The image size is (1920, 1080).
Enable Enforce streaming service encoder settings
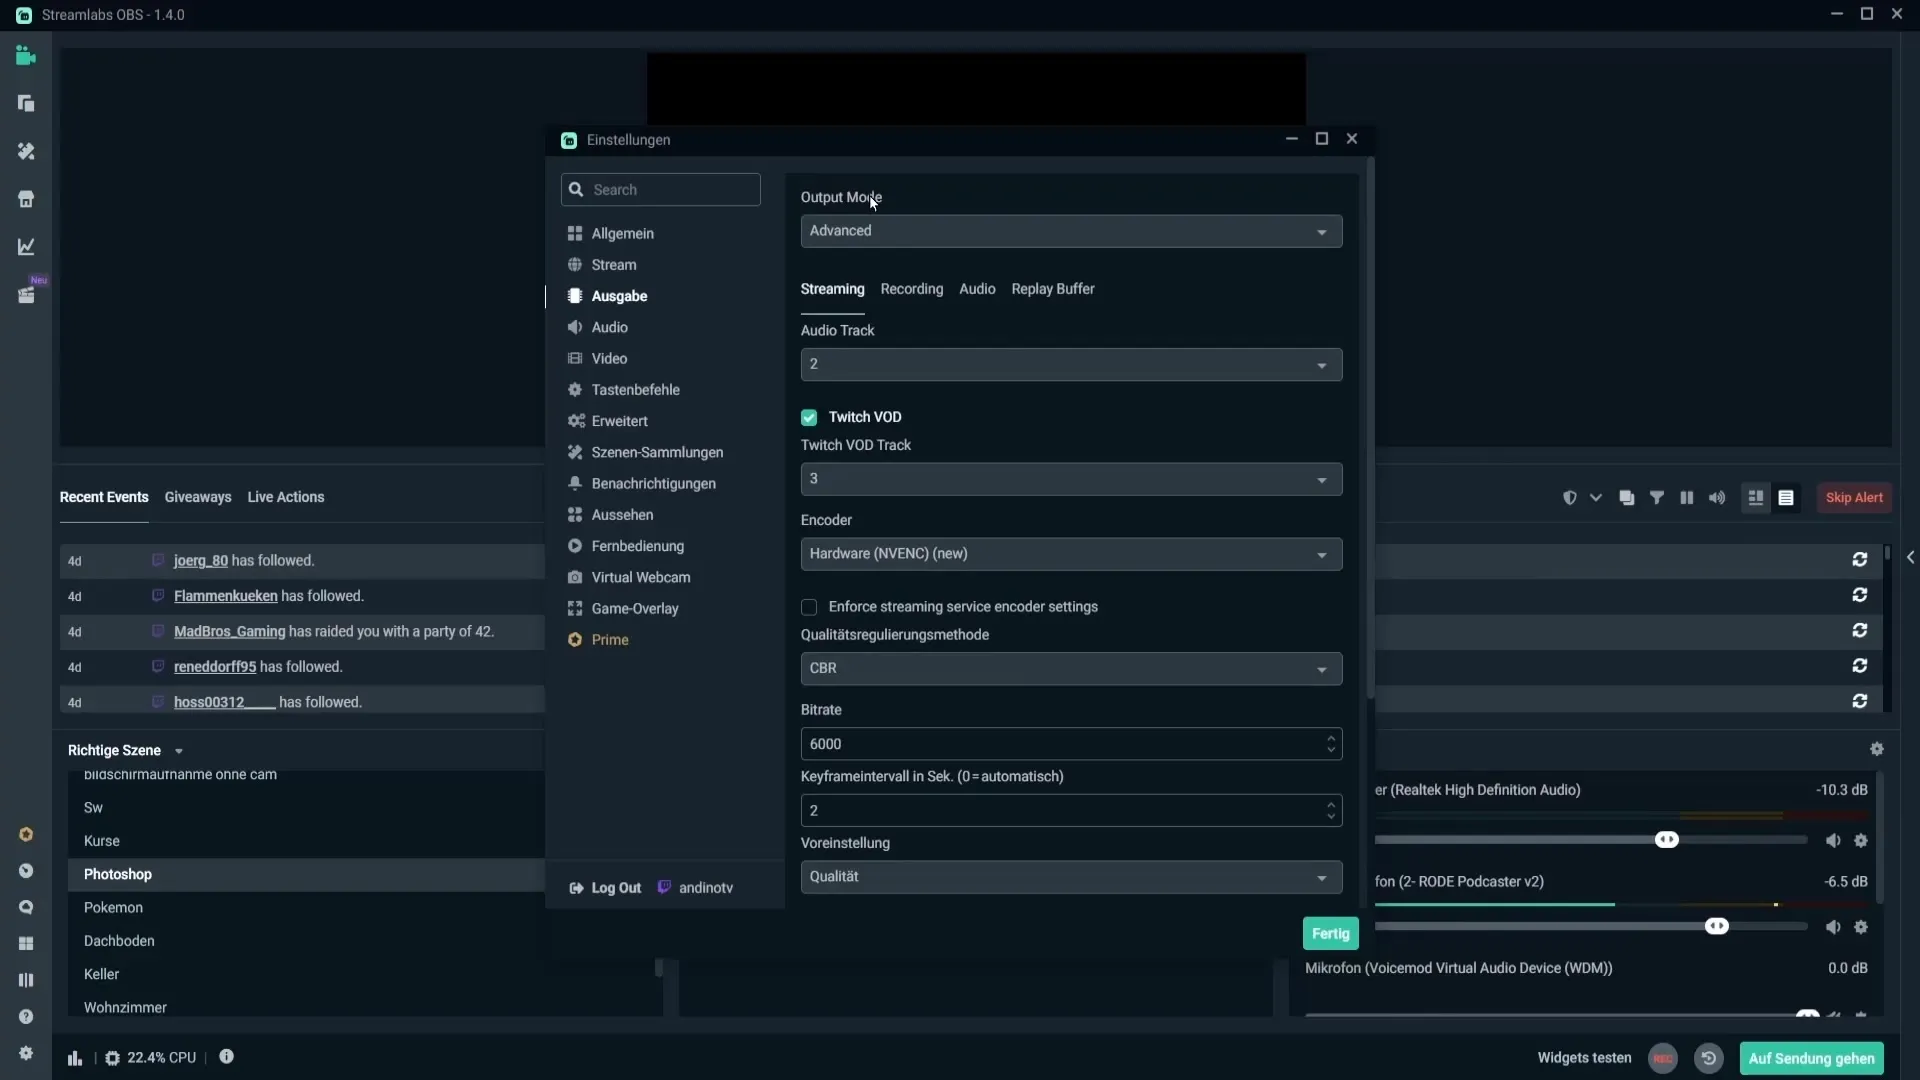pyautogui.click(x=809, y=608)
